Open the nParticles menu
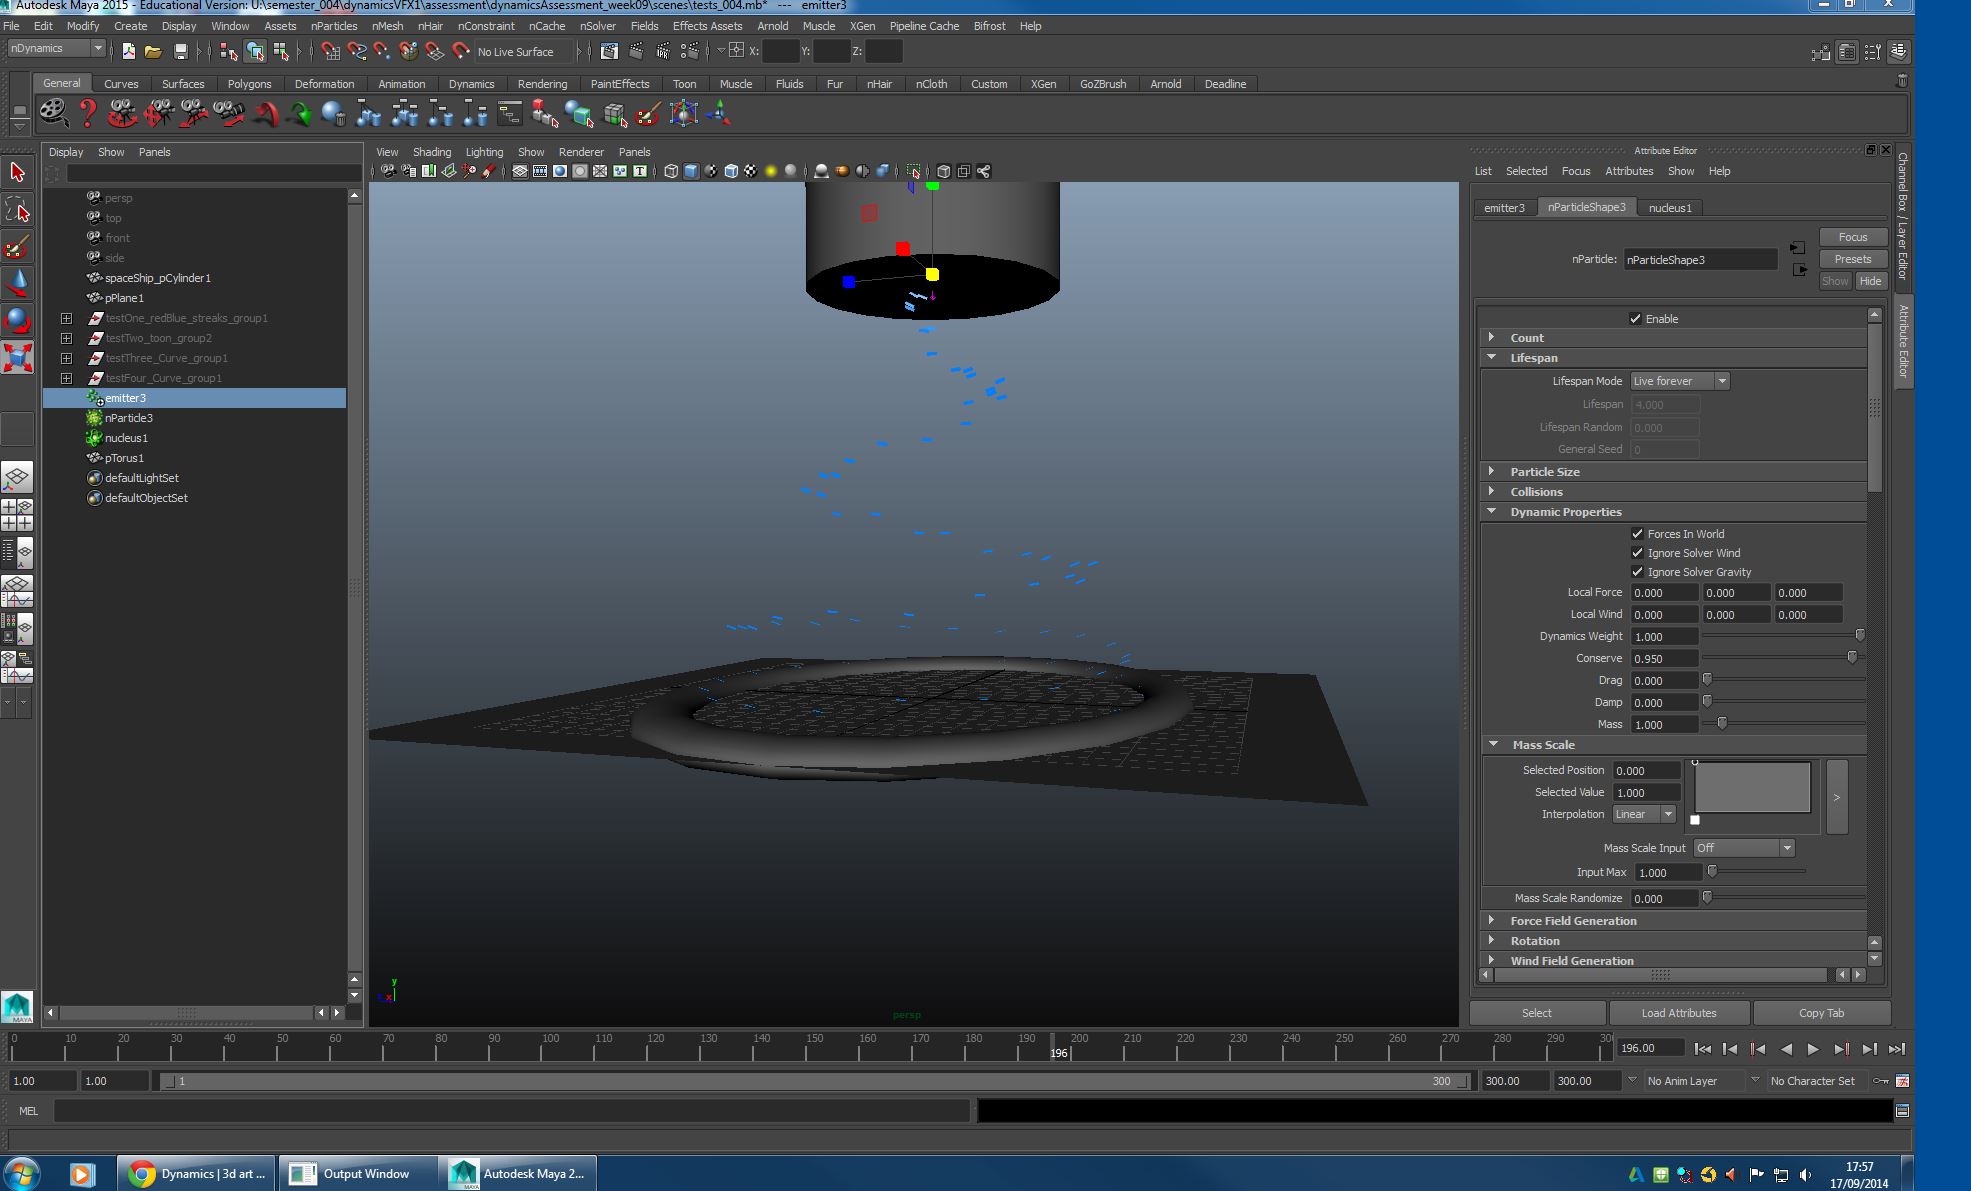This screenshot has width=1971, height=1191. coord(333,26)
